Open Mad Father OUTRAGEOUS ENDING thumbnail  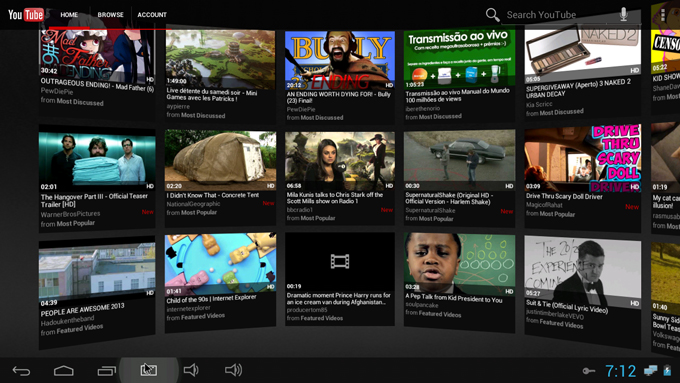[97, 54]
